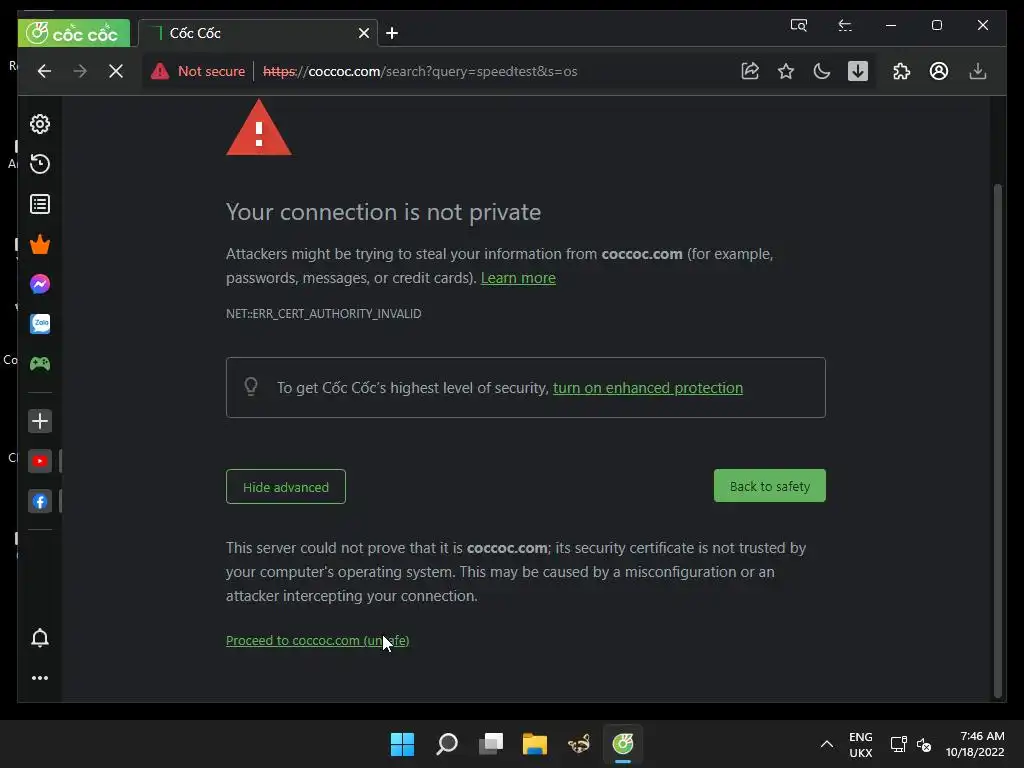1024x768 pixels.
Task: Open Facebook sidebar shortcut
Action: [40, 502]
